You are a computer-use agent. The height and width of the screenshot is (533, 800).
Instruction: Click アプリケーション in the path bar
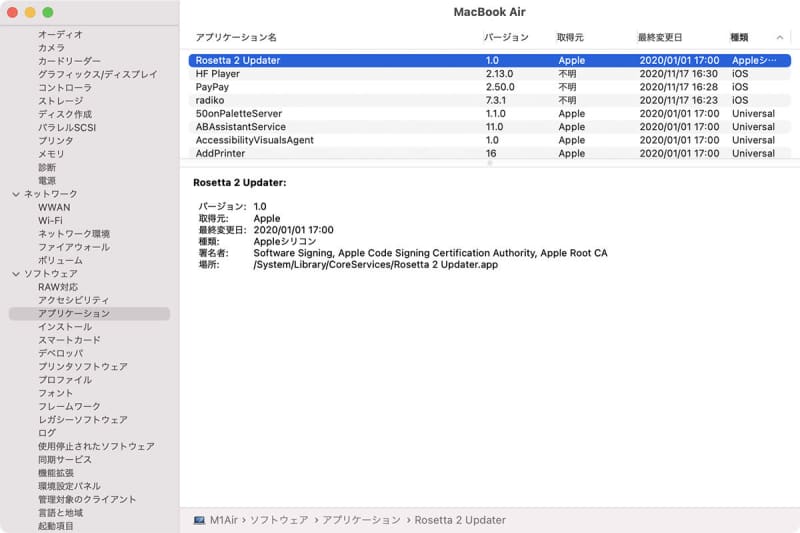pos(361,520)
